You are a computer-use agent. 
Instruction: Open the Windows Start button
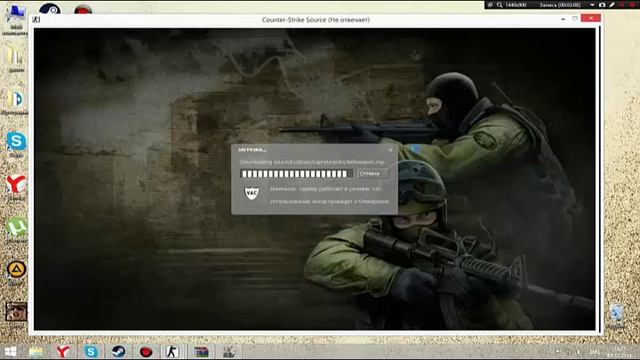coord(10,351)
